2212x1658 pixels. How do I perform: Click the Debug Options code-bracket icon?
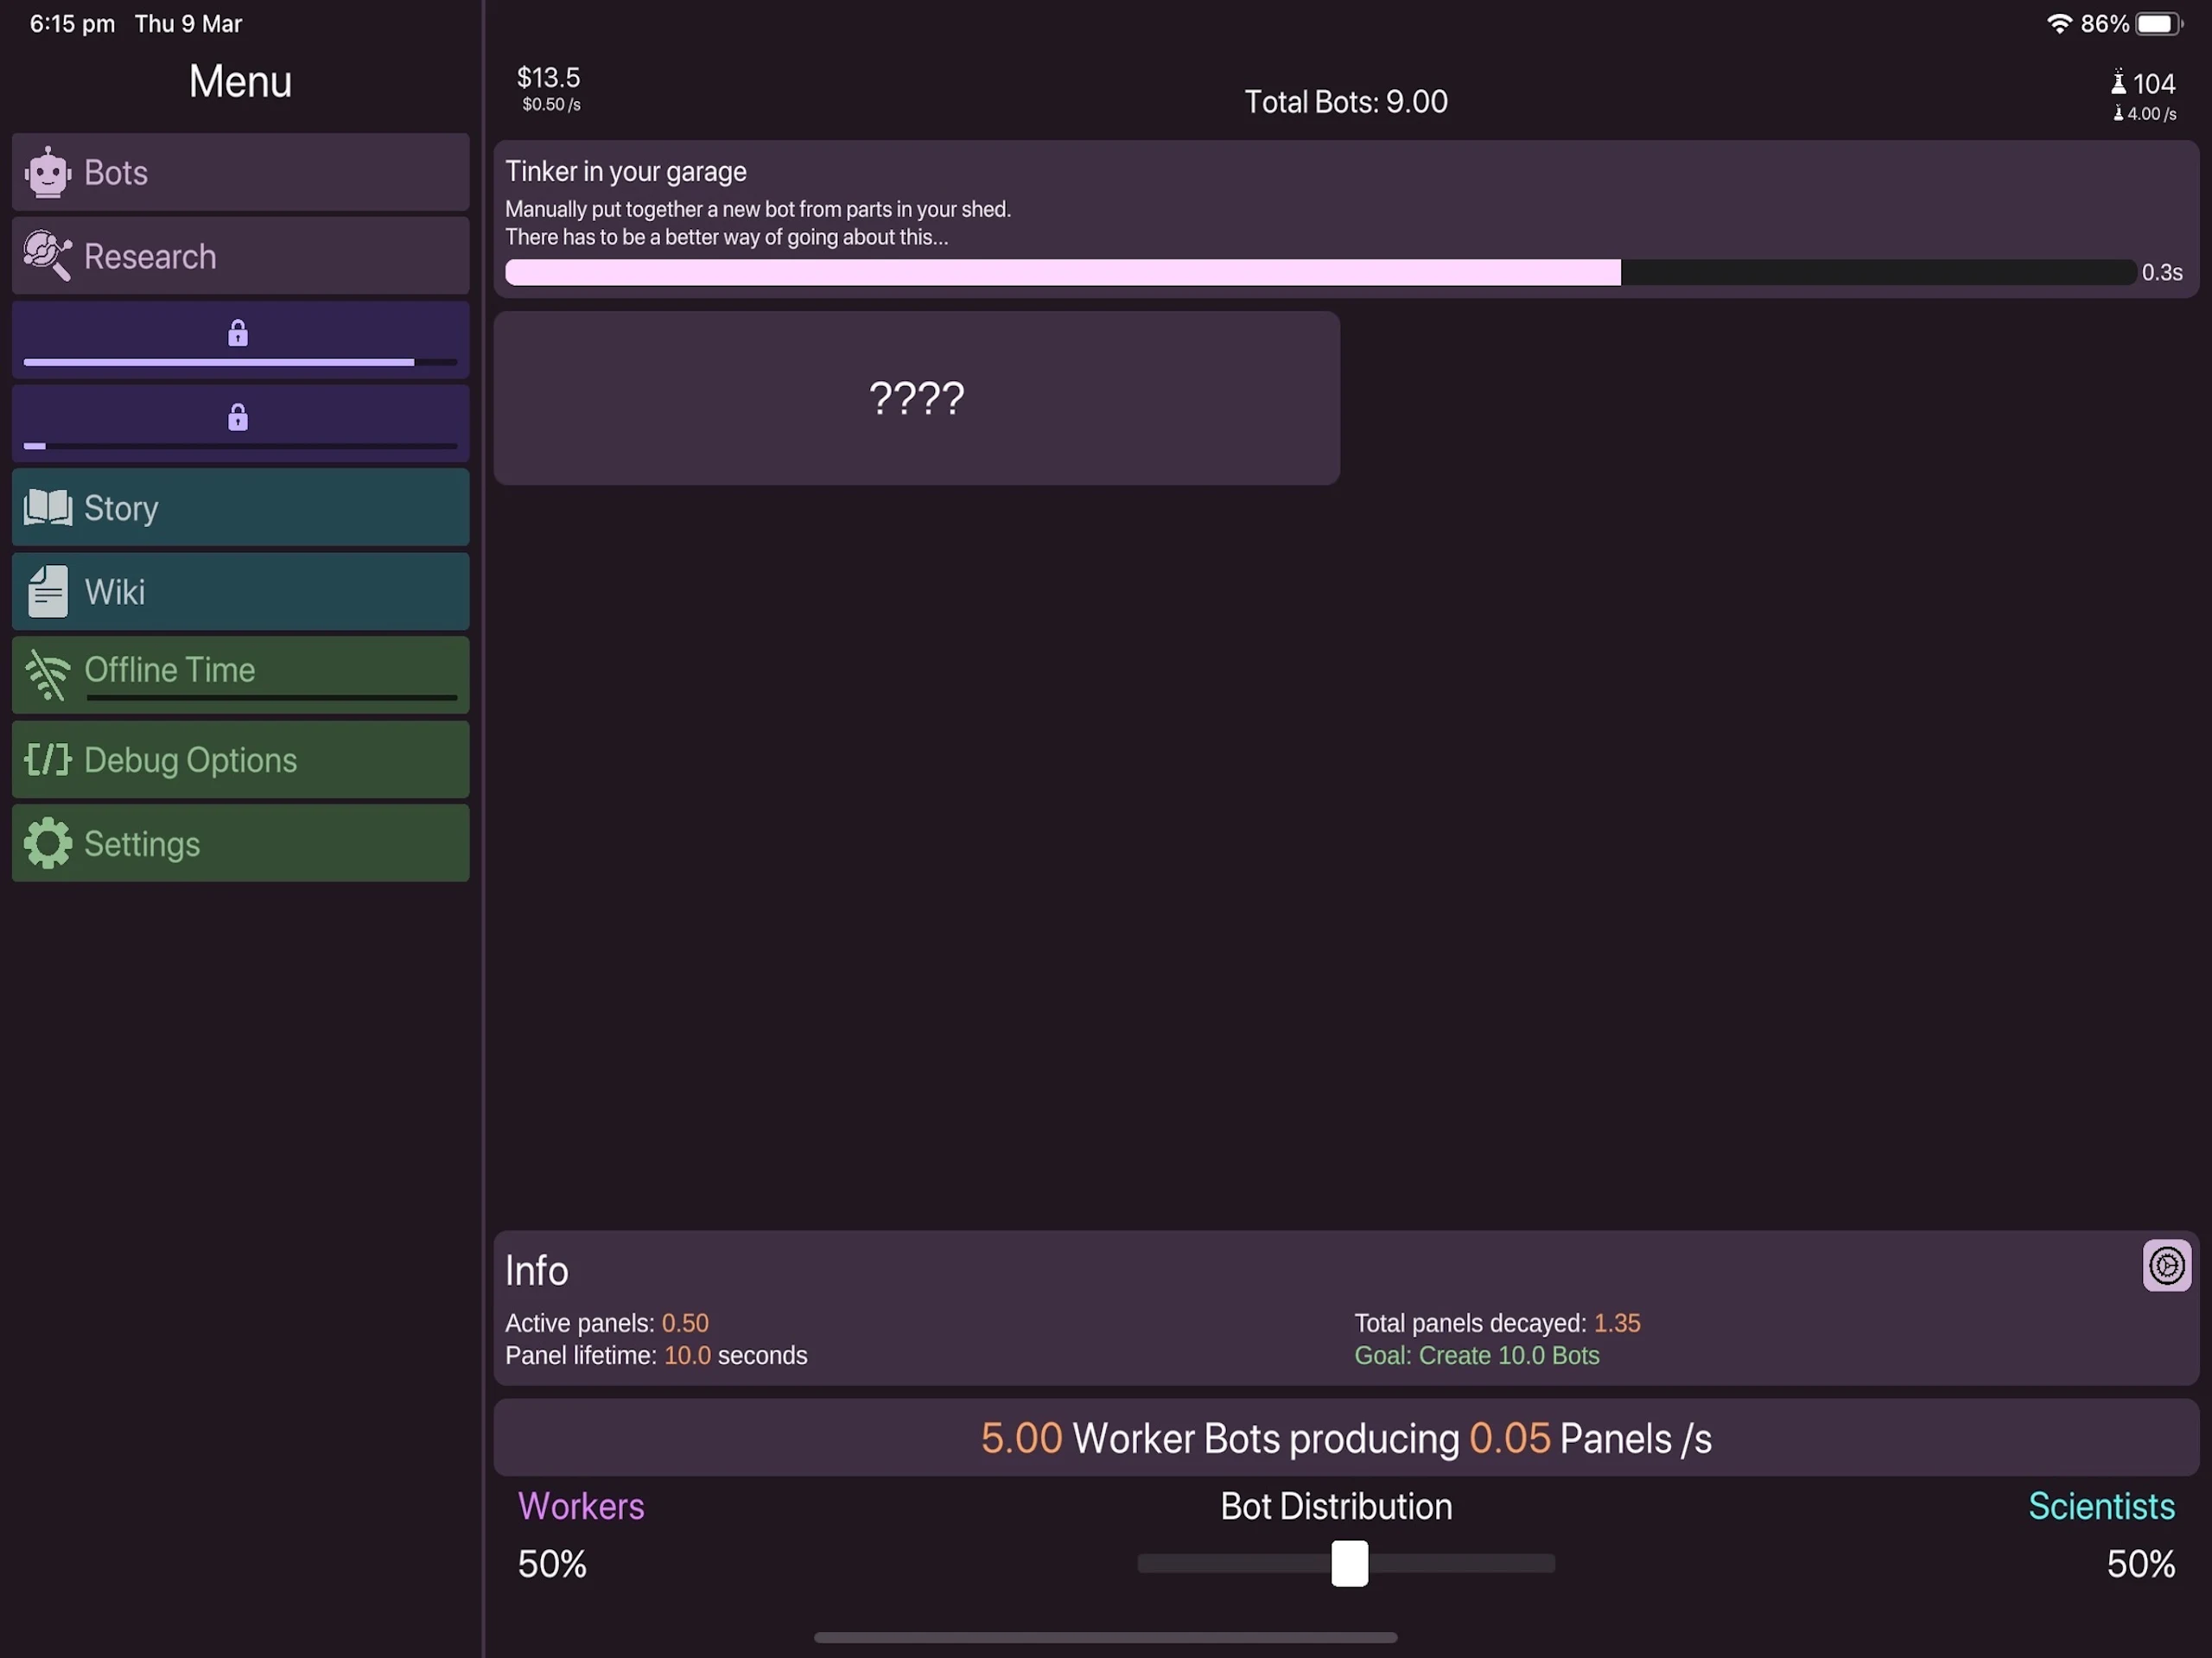47,760
